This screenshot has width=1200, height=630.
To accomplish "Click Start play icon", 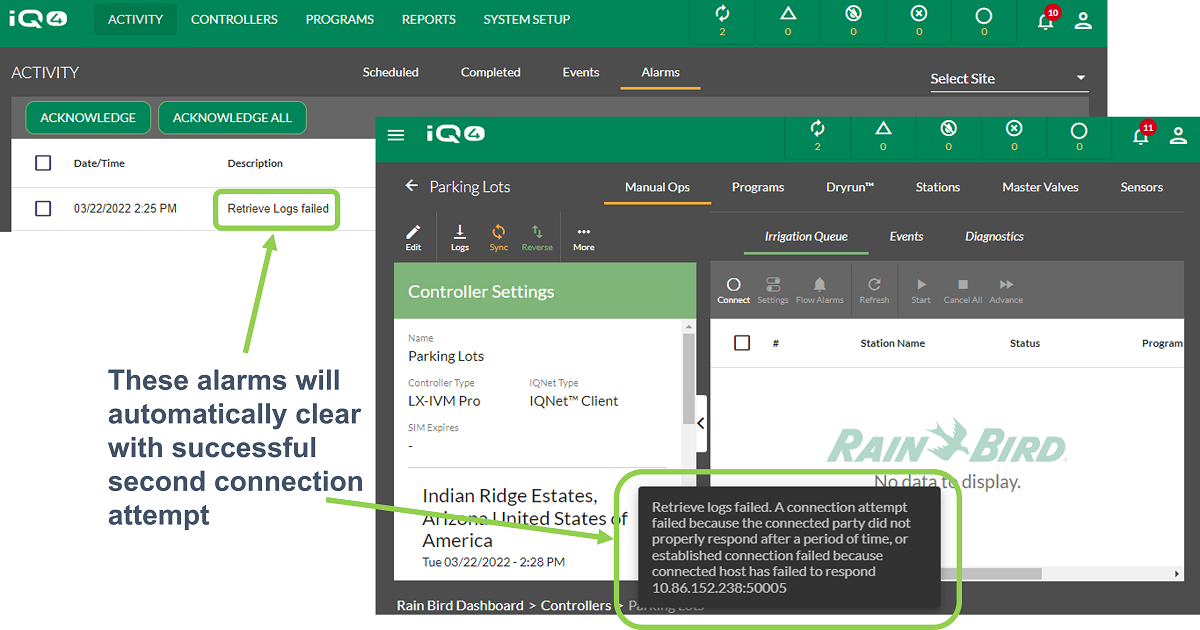I will click(x=921, y=290).
